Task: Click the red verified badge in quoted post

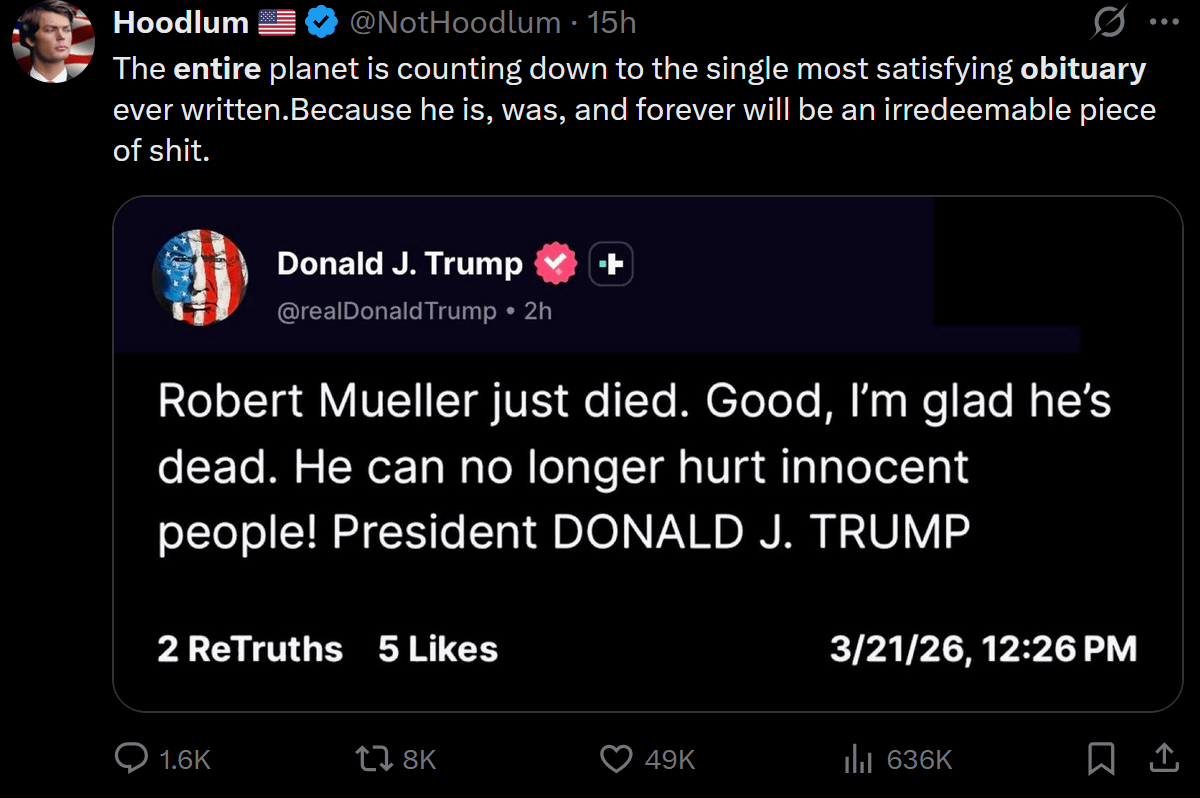Action: tap(556, 264)
